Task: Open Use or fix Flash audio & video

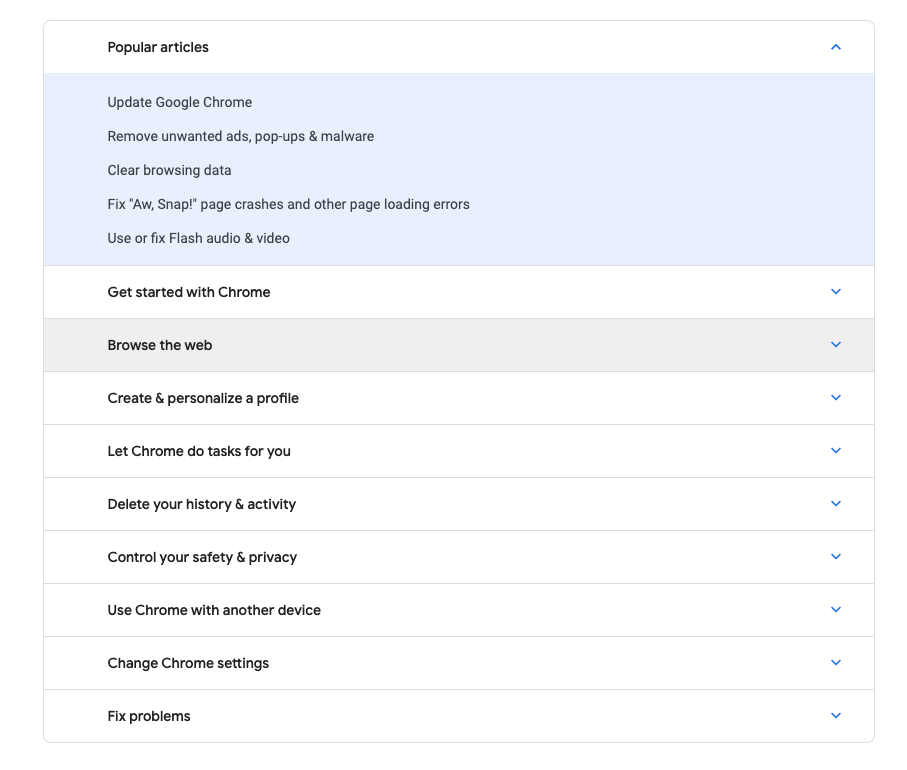Action: (x=198, y=238)
